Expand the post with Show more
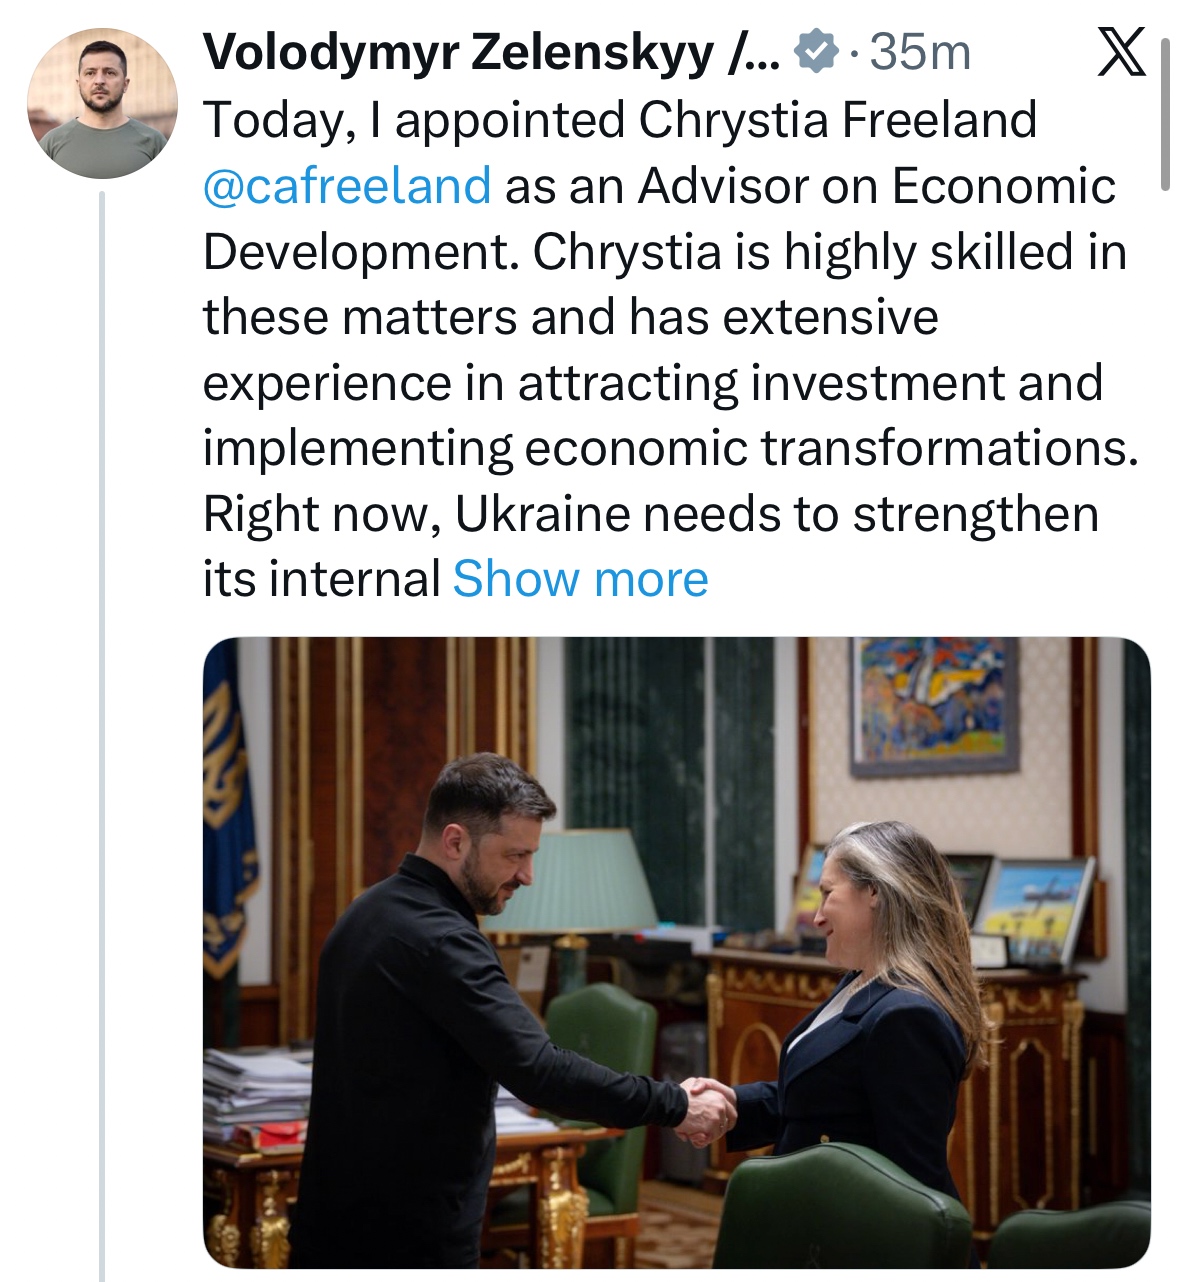Screen dimensions: 1179x1282 [x=580, y=579]
